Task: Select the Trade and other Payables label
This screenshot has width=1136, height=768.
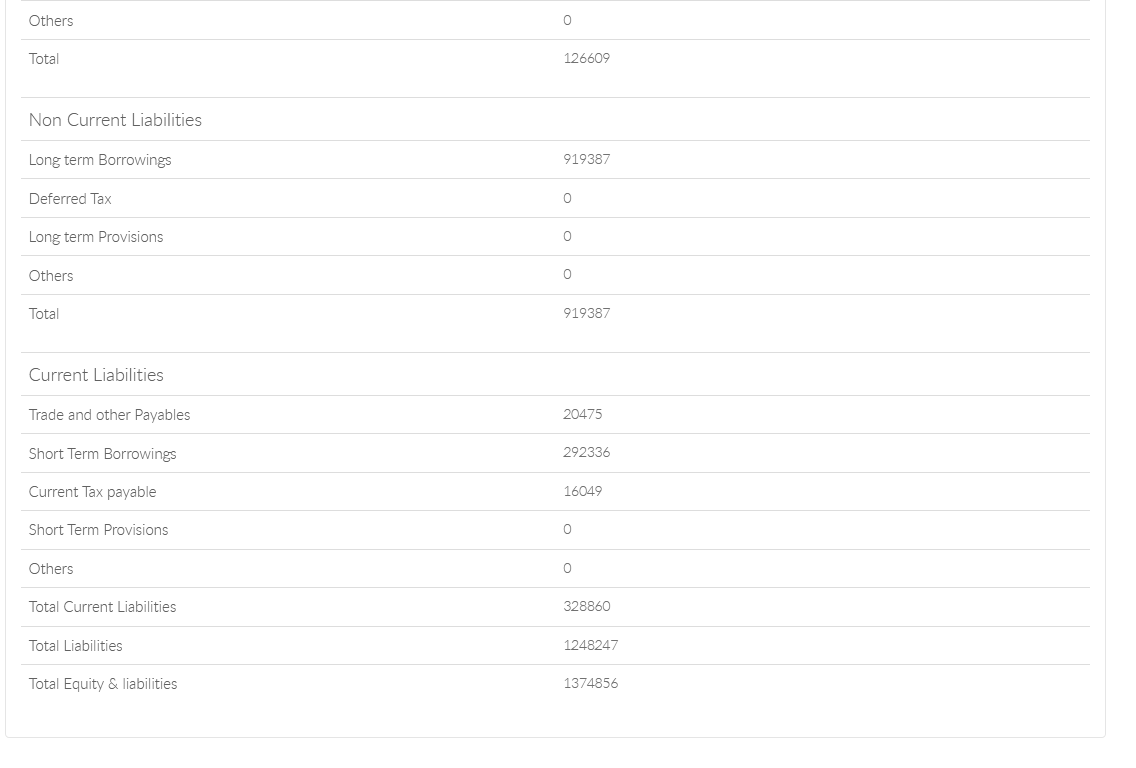Action: click(109, 415)
